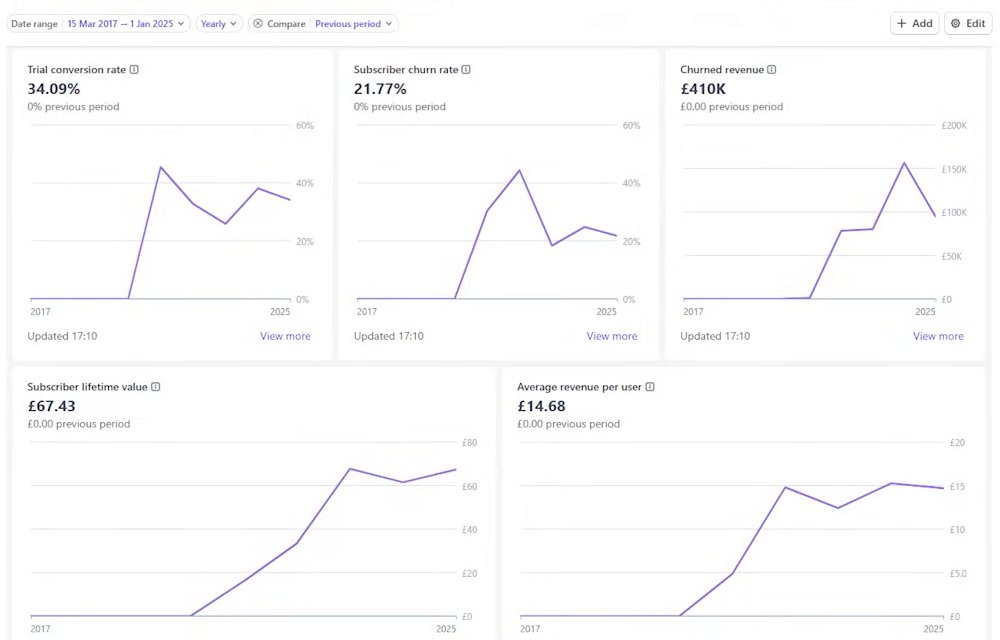1000x640 pixels.
Task: Click the Add button
Action: tap(915, 24)
